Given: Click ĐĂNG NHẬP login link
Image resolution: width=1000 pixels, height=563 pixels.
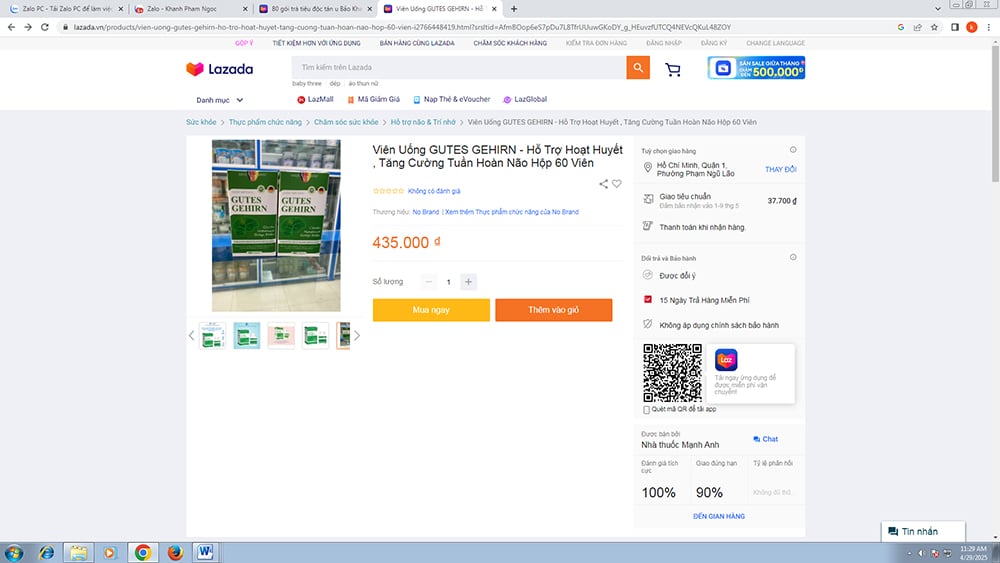Looking at the screenshot, I should pos(664,43).
